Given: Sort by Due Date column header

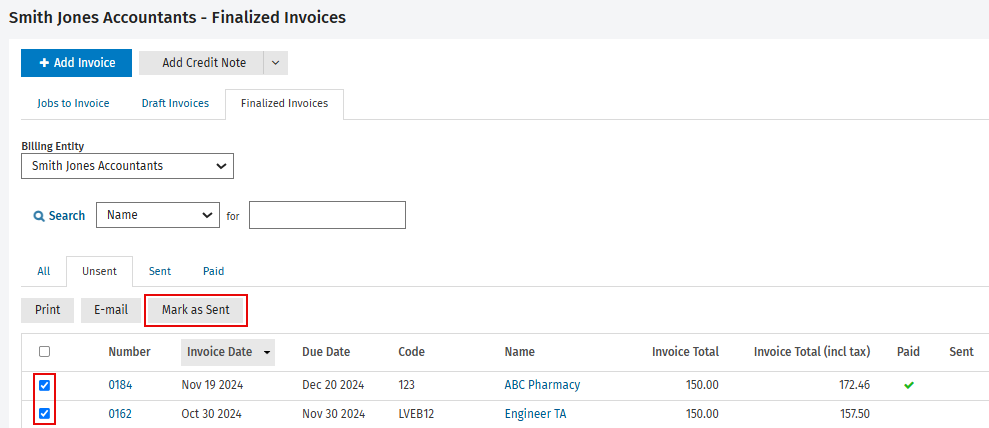Looking at the screenshot, I should click(326, 352).
